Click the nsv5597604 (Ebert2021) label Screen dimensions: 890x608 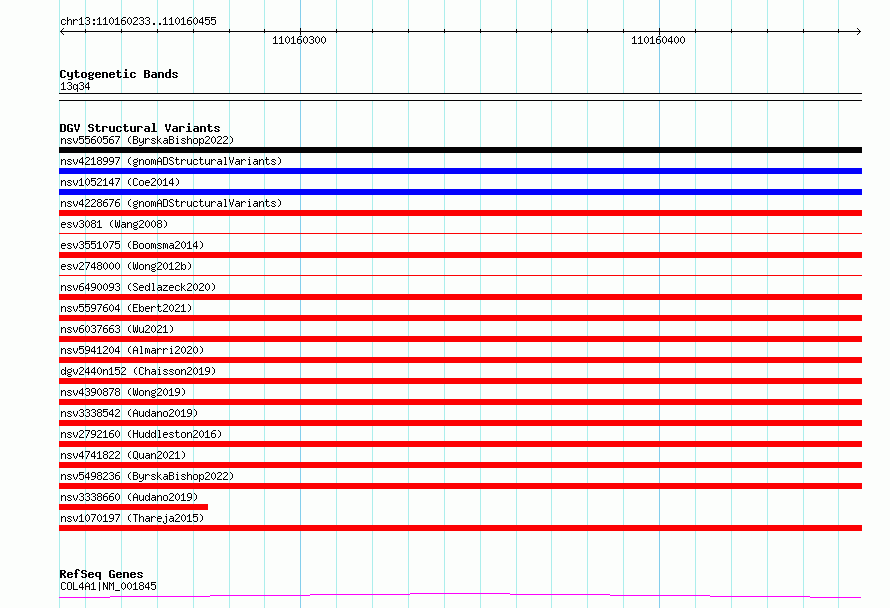pyautogui.click(x=126, y=308)
